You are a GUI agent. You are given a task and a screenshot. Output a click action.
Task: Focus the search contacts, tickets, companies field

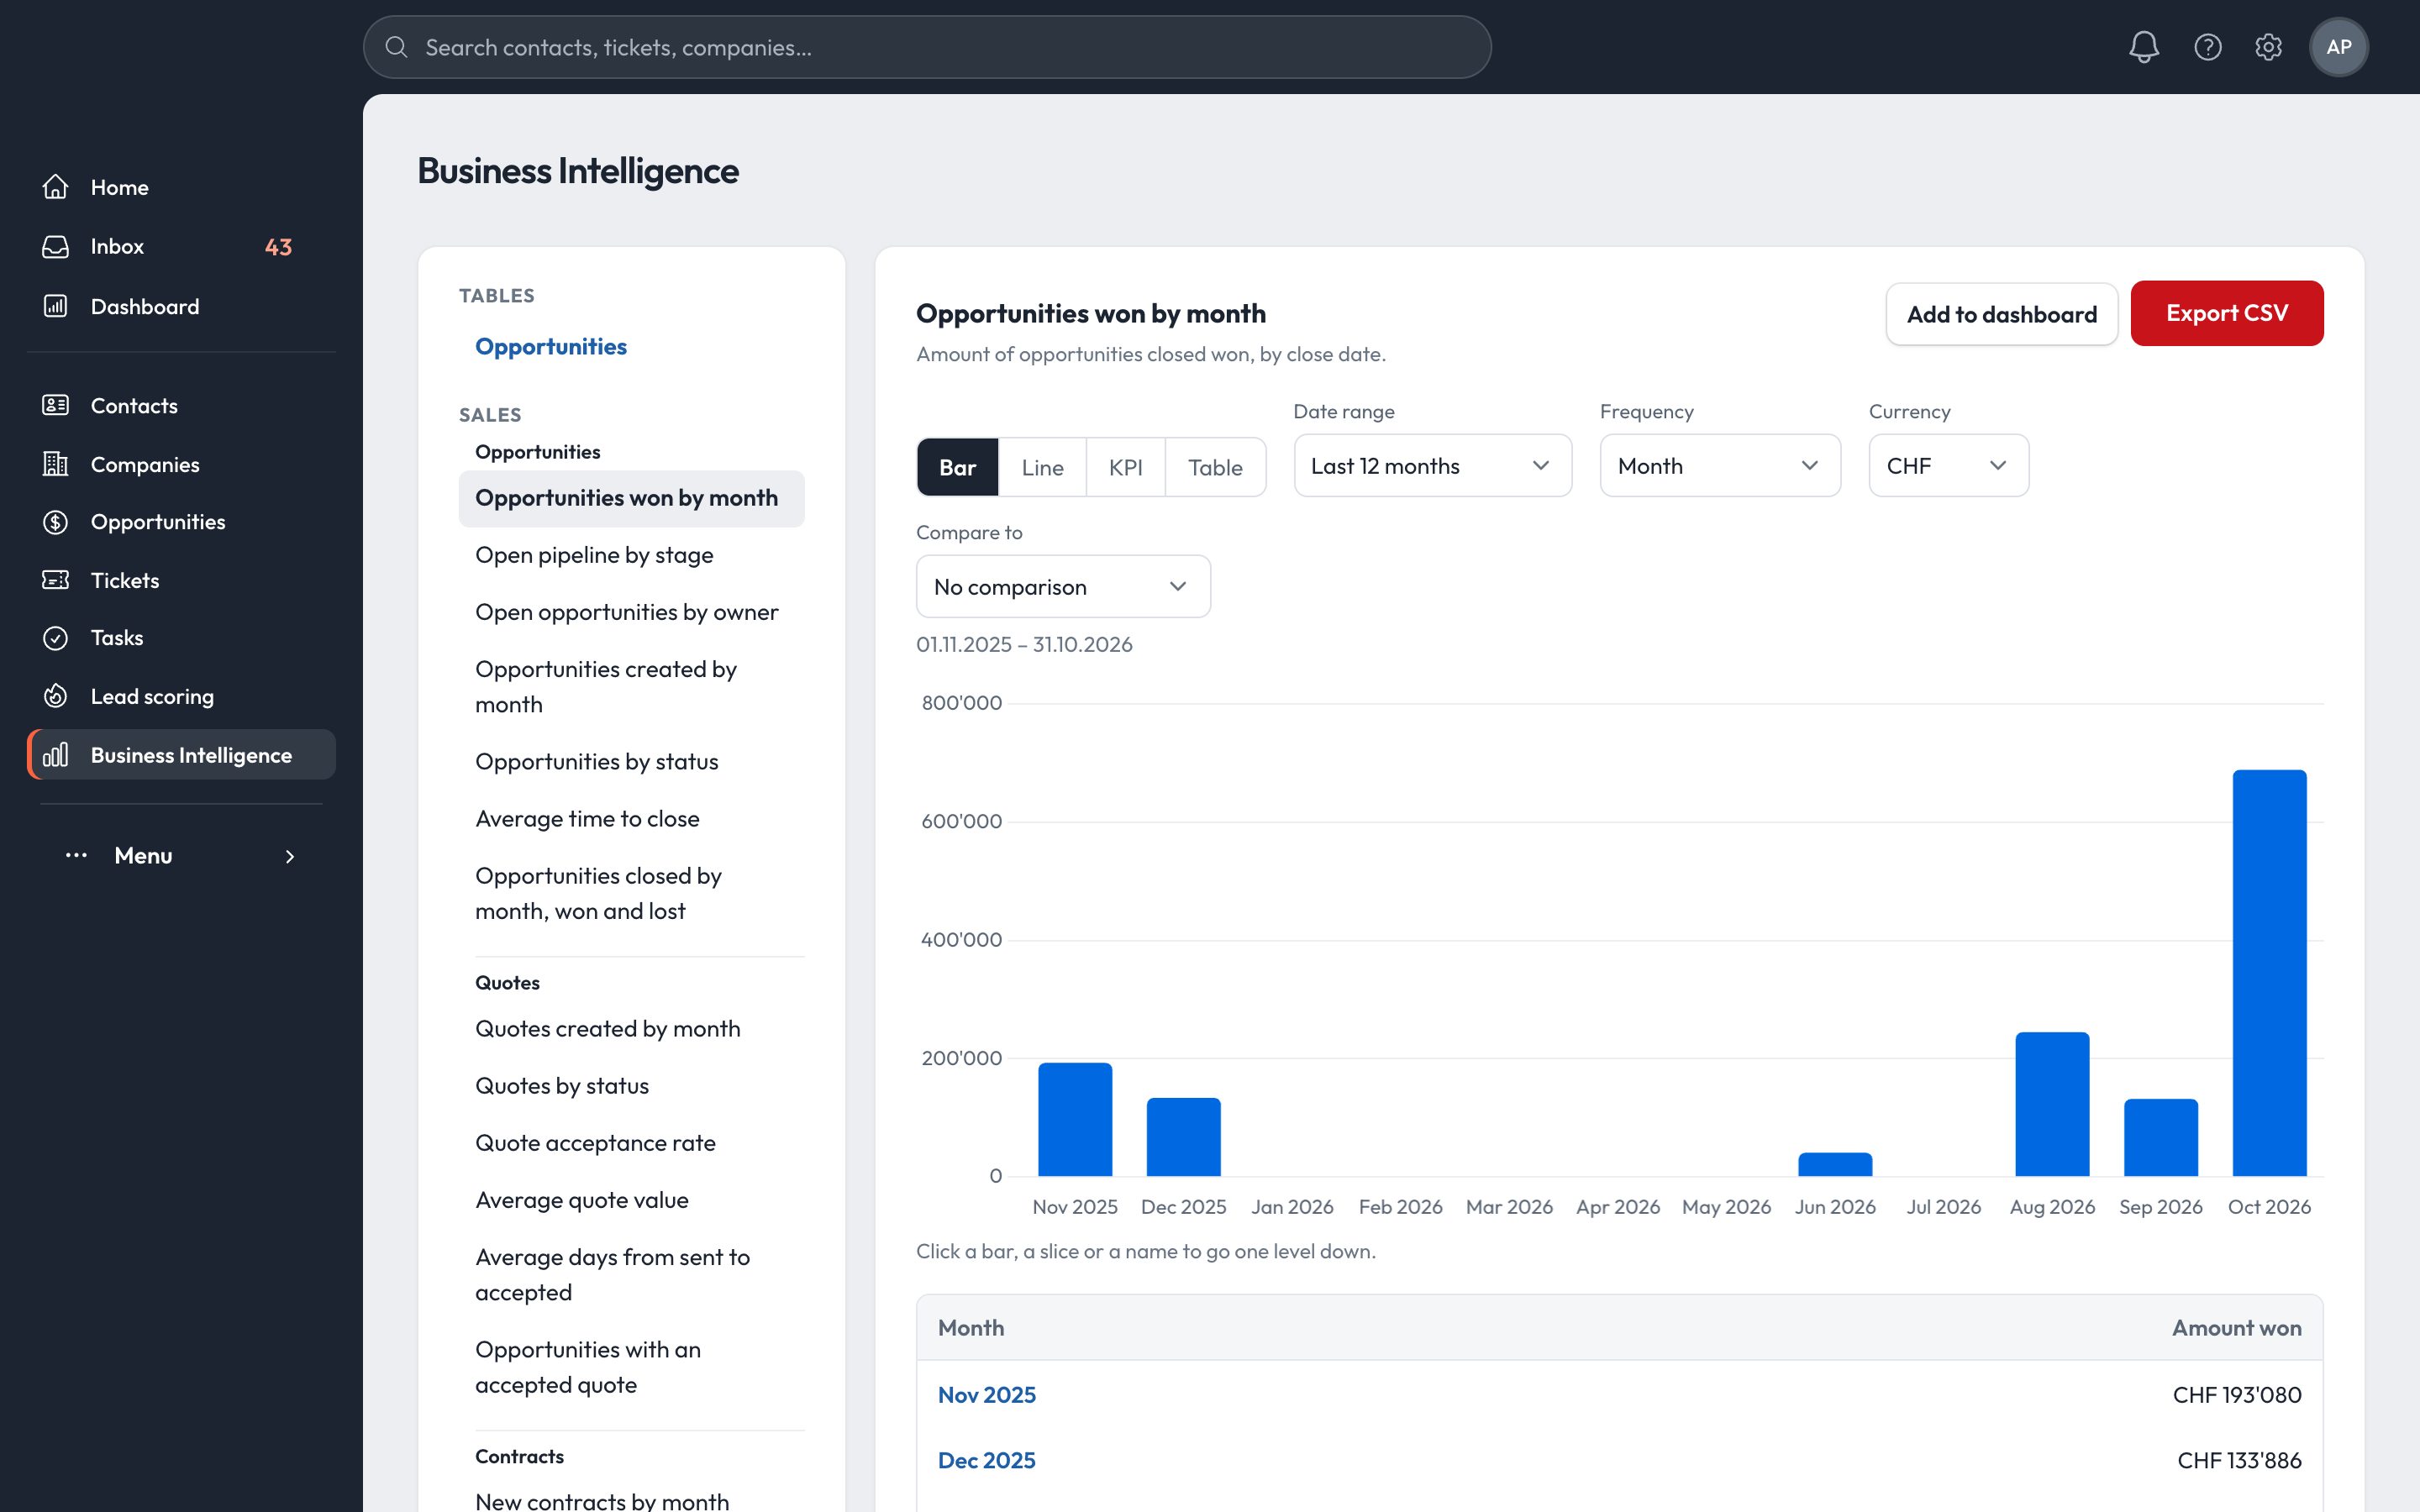tap(927, 47)
